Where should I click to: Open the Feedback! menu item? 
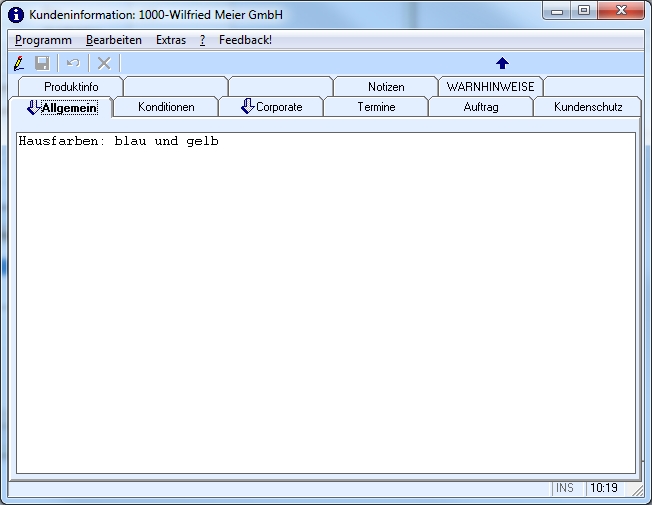point(245,40)
